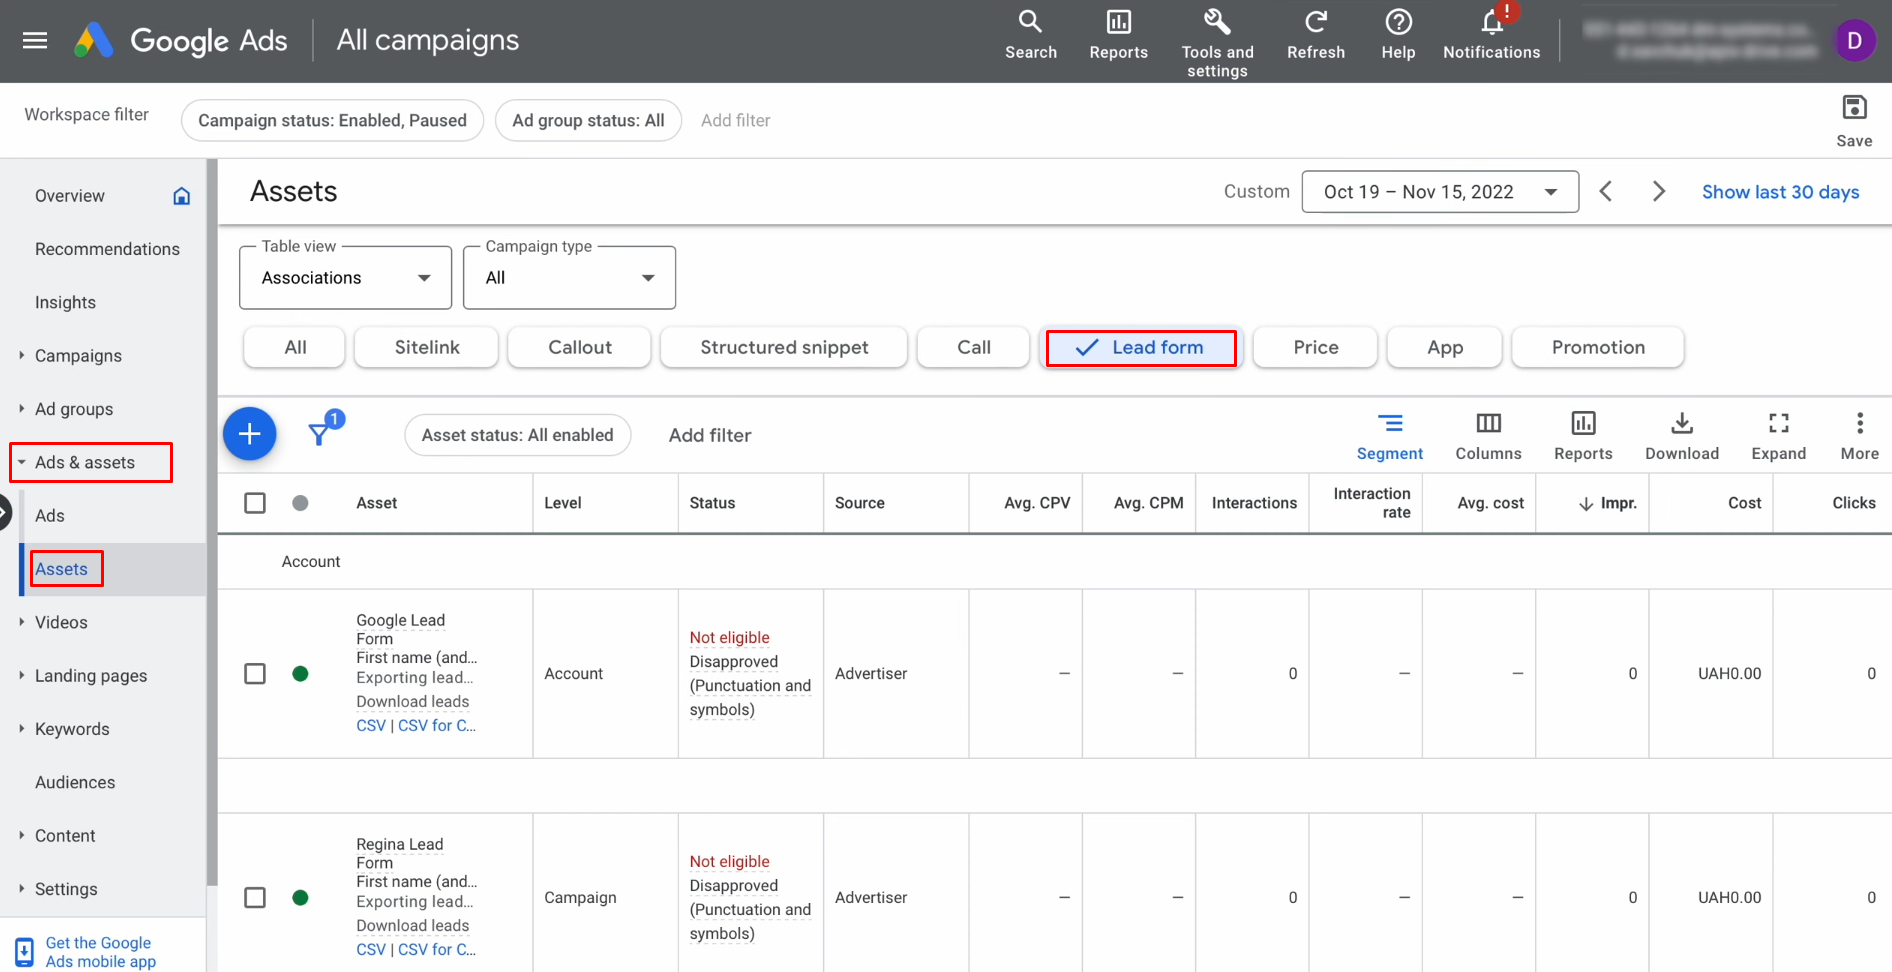Download the assets table
Screen dimensions: 1892x972
1682,436
